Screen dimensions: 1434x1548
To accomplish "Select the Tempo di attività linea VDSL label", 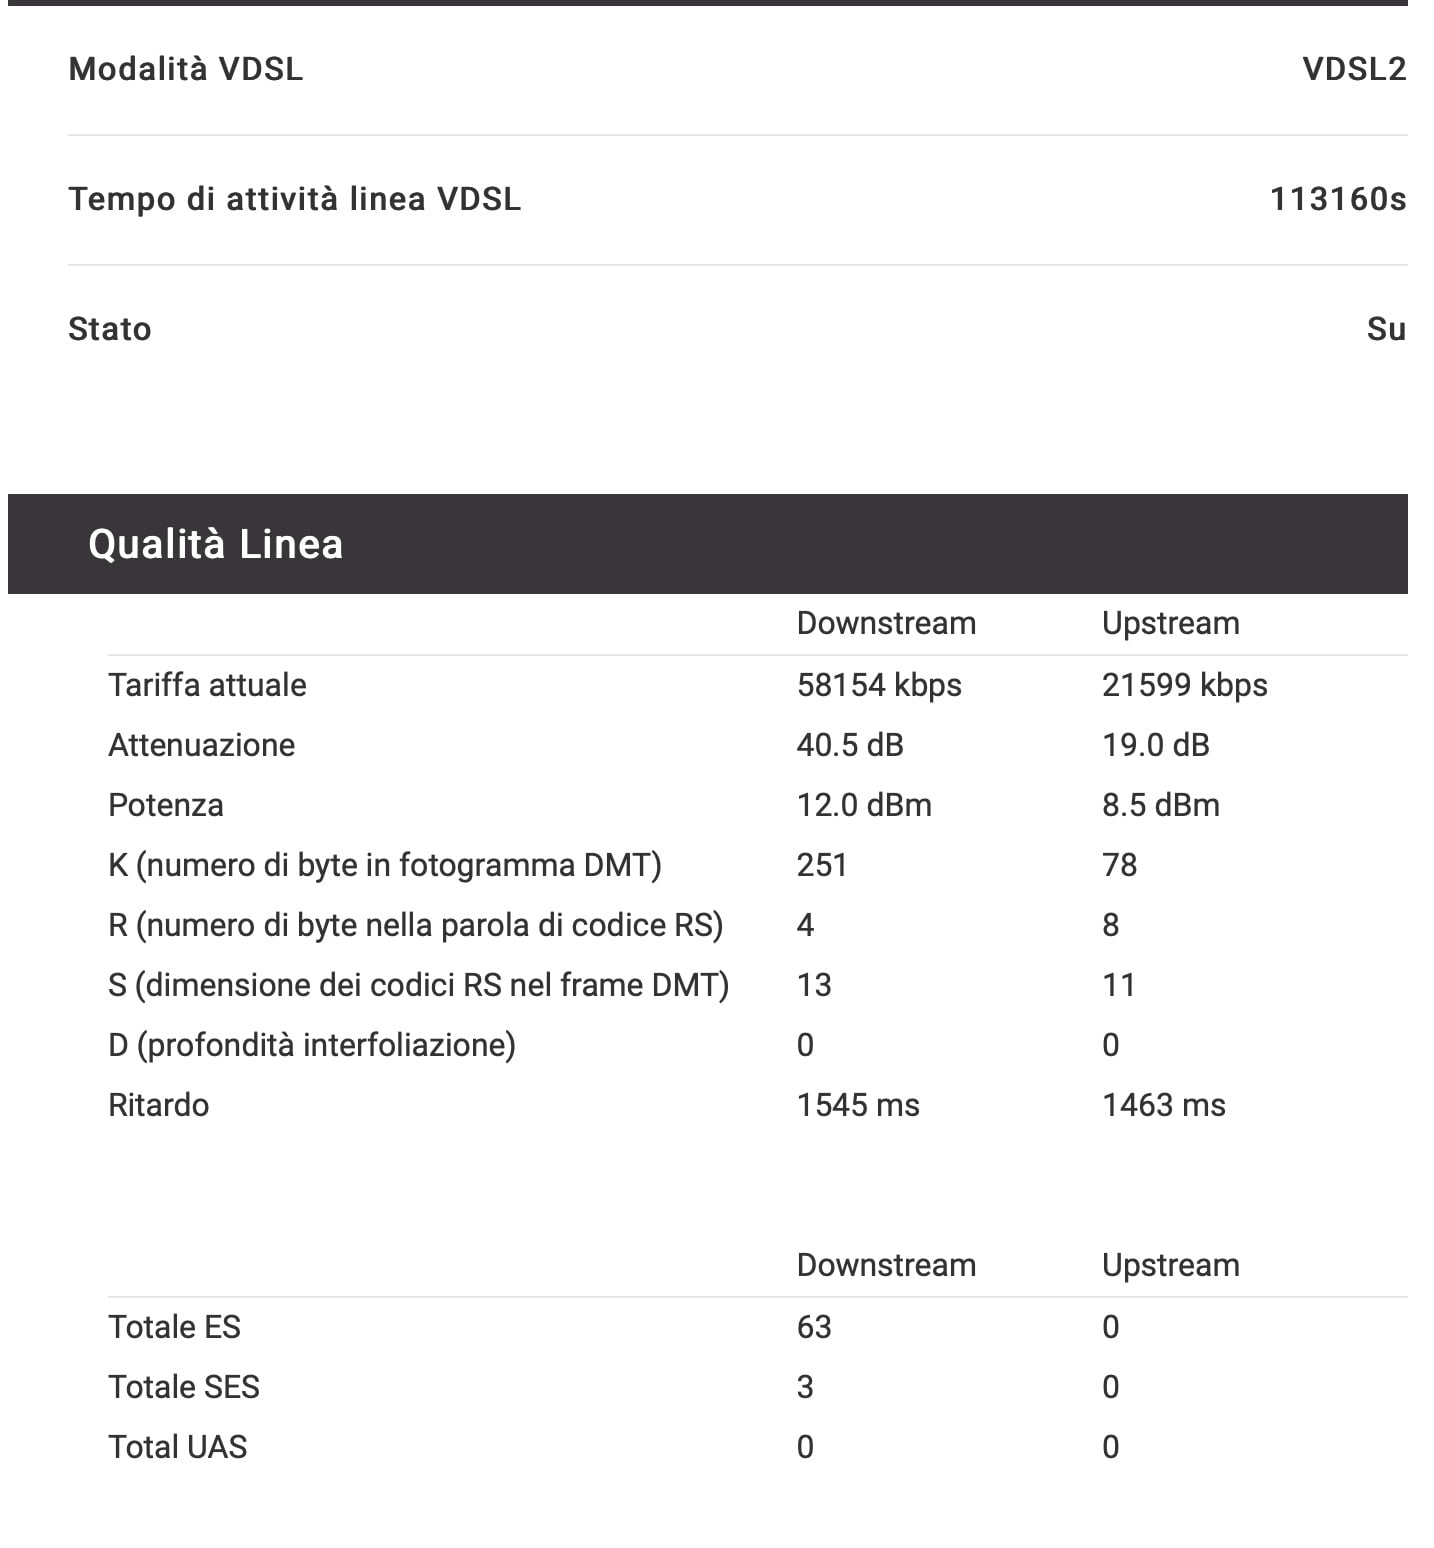I will 295,199.
